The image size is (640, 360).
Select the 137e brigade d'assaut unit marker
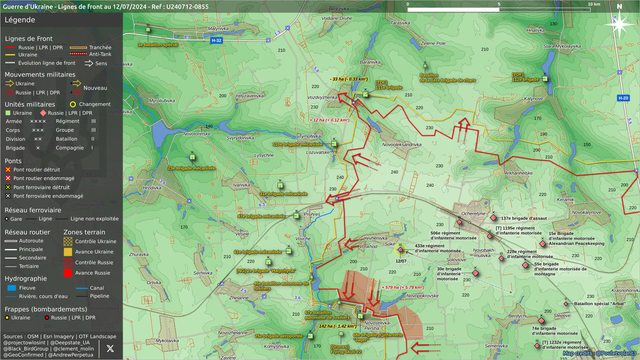point(493,218)
